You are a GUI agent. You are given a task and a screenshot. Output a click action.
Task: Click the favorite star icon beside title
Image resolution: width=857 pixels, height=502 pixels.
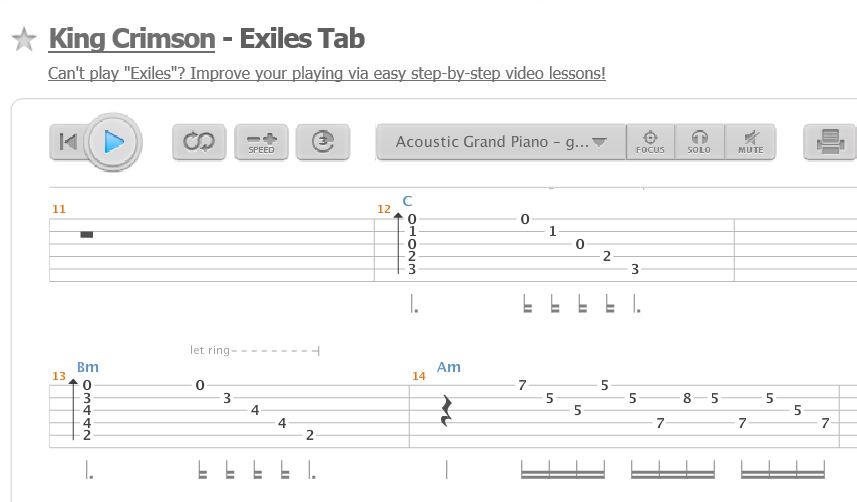tap(24, 39)
